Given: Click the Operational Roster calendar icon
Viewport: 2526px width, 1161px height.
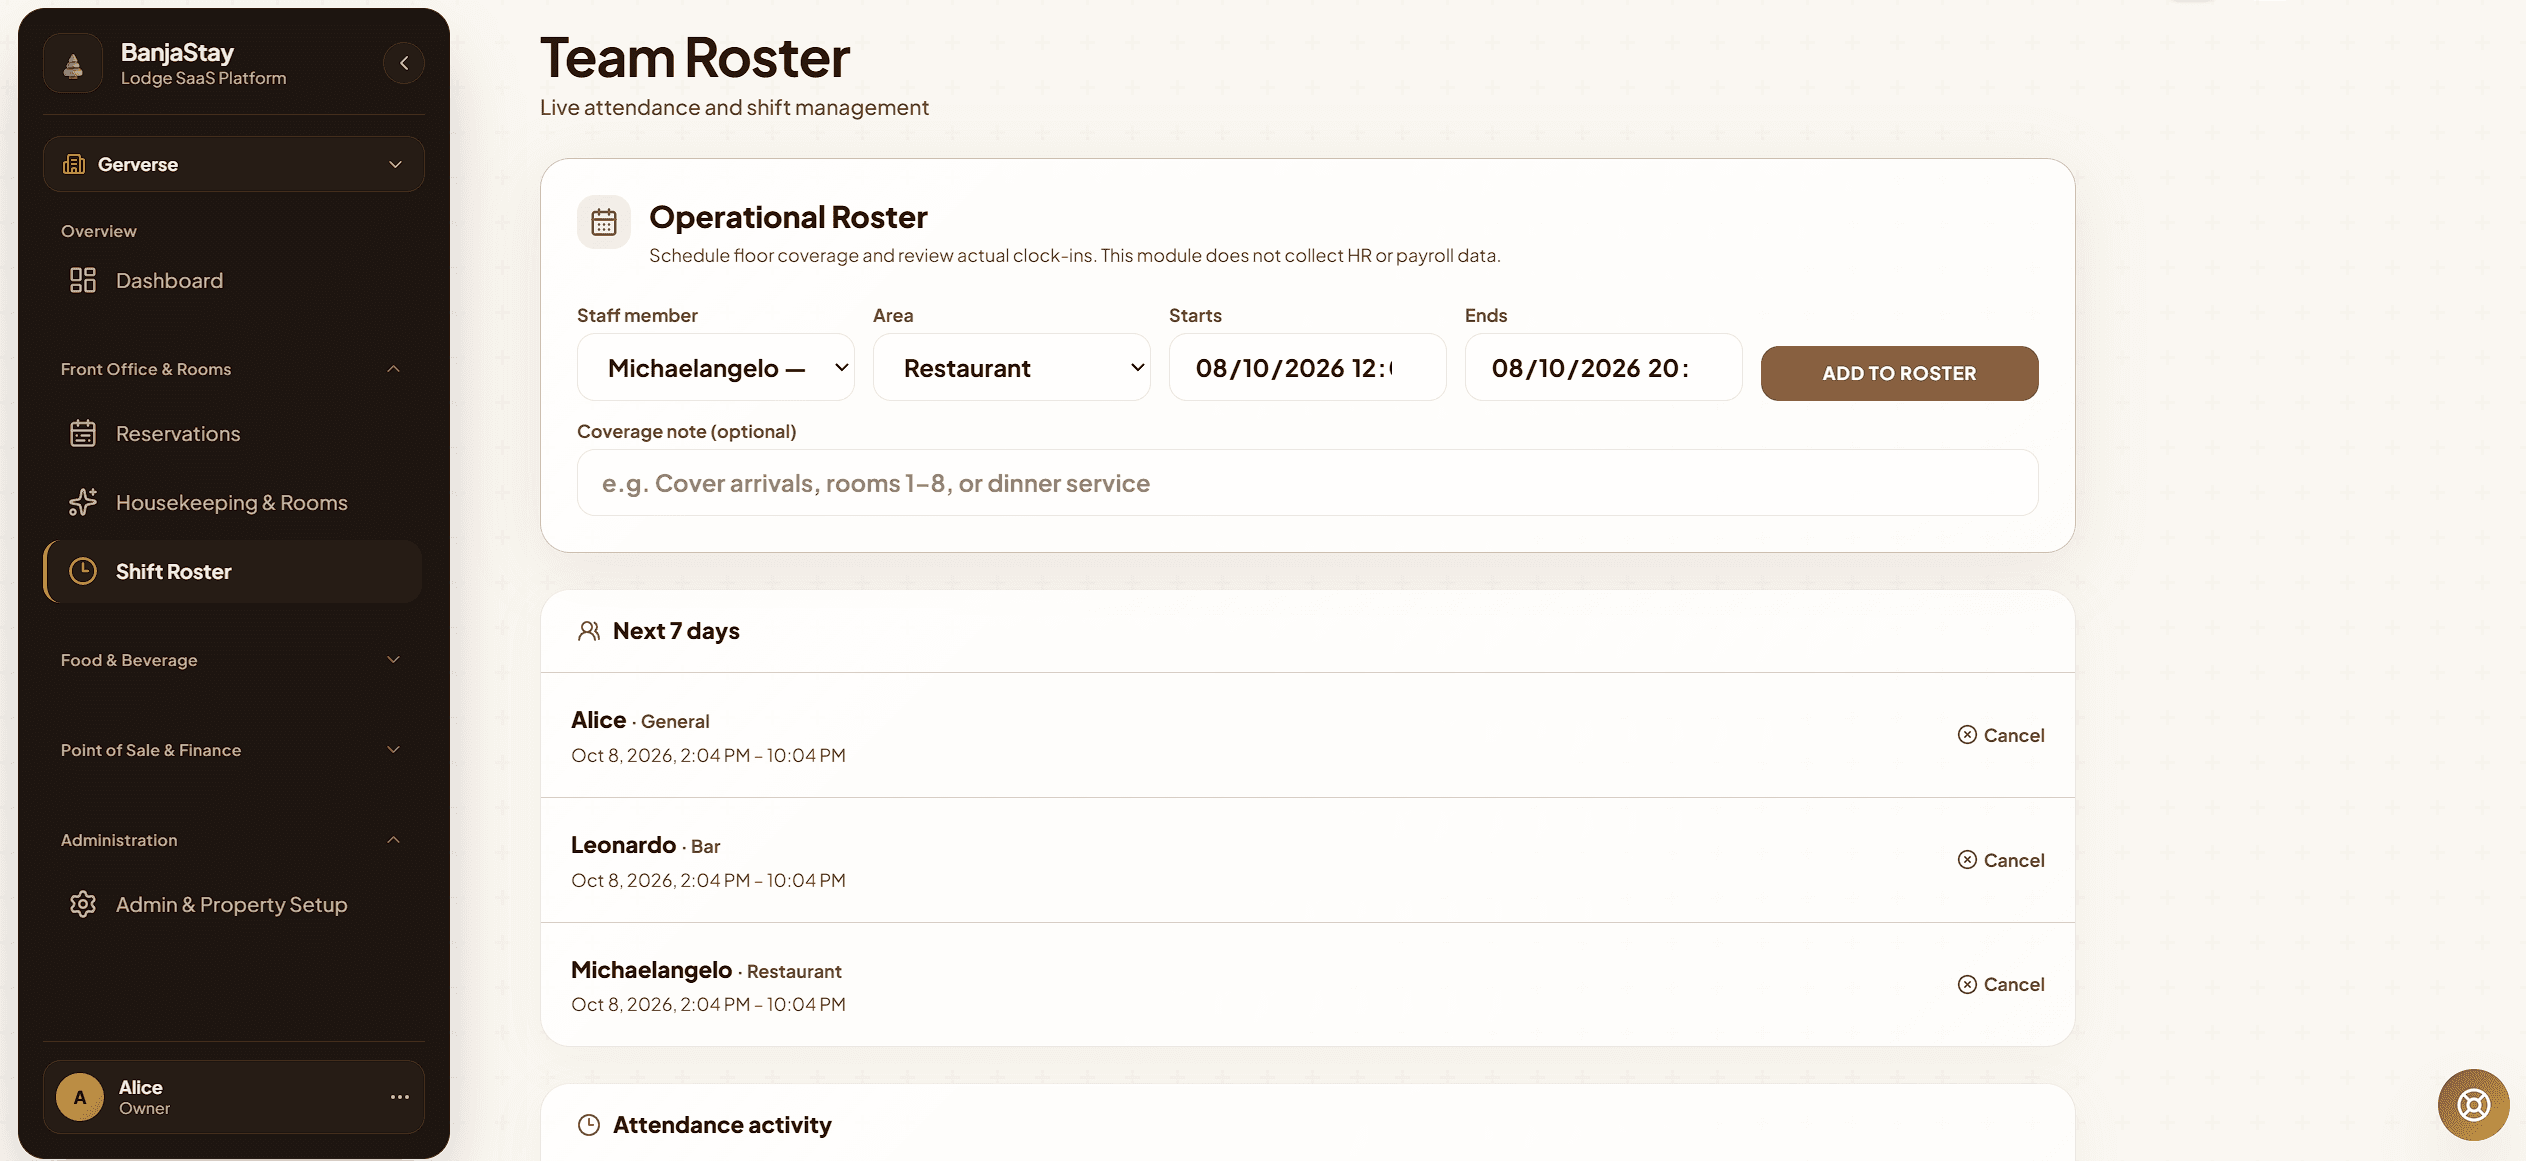Looking at the screenshot, I should click(604, 222).
